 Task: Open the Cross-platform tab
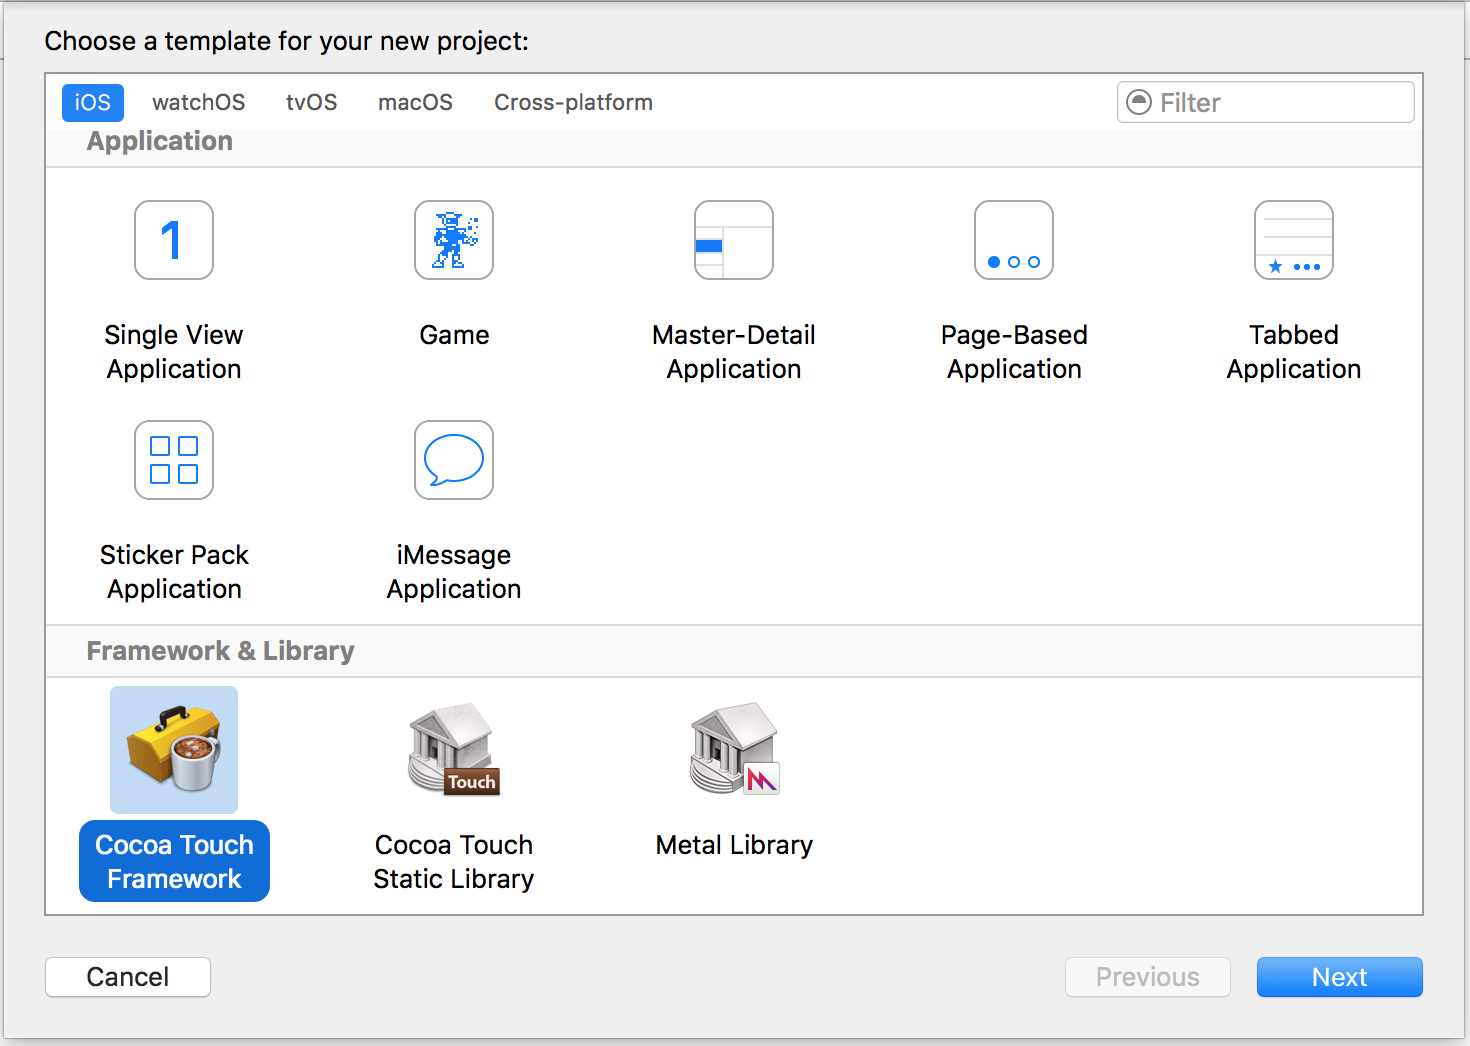coord(573,103)
